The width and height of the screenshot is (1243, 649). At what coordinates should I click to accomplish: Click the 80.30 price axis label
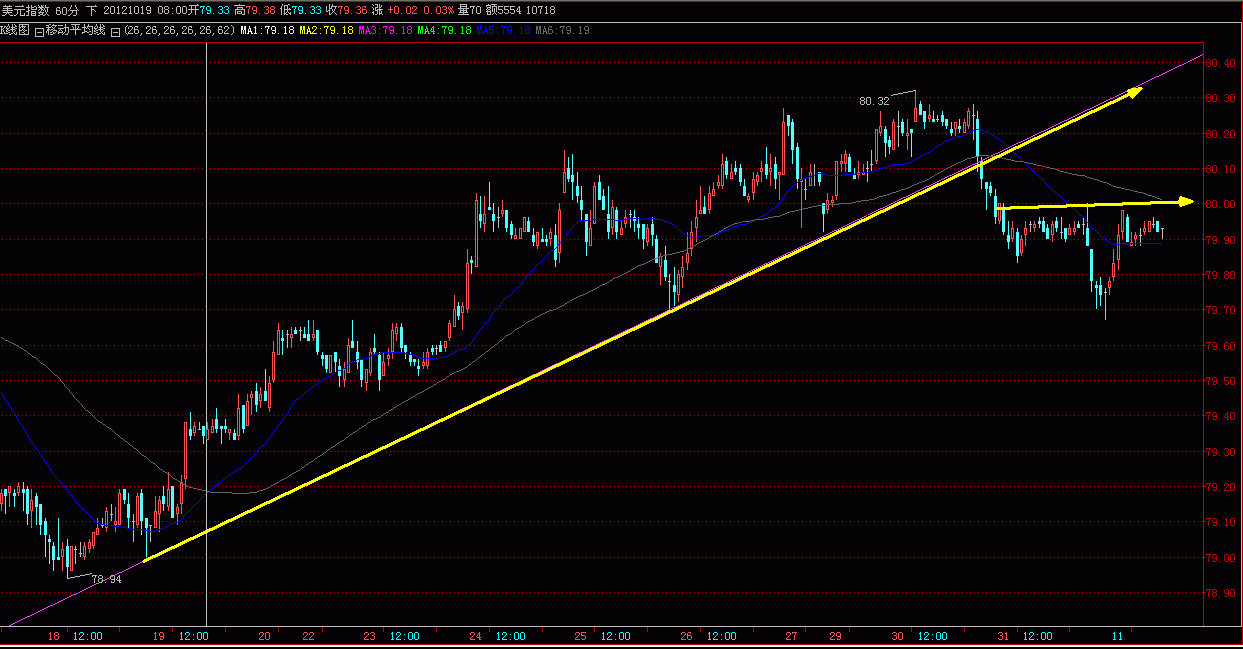click(x=1221, y=98)
